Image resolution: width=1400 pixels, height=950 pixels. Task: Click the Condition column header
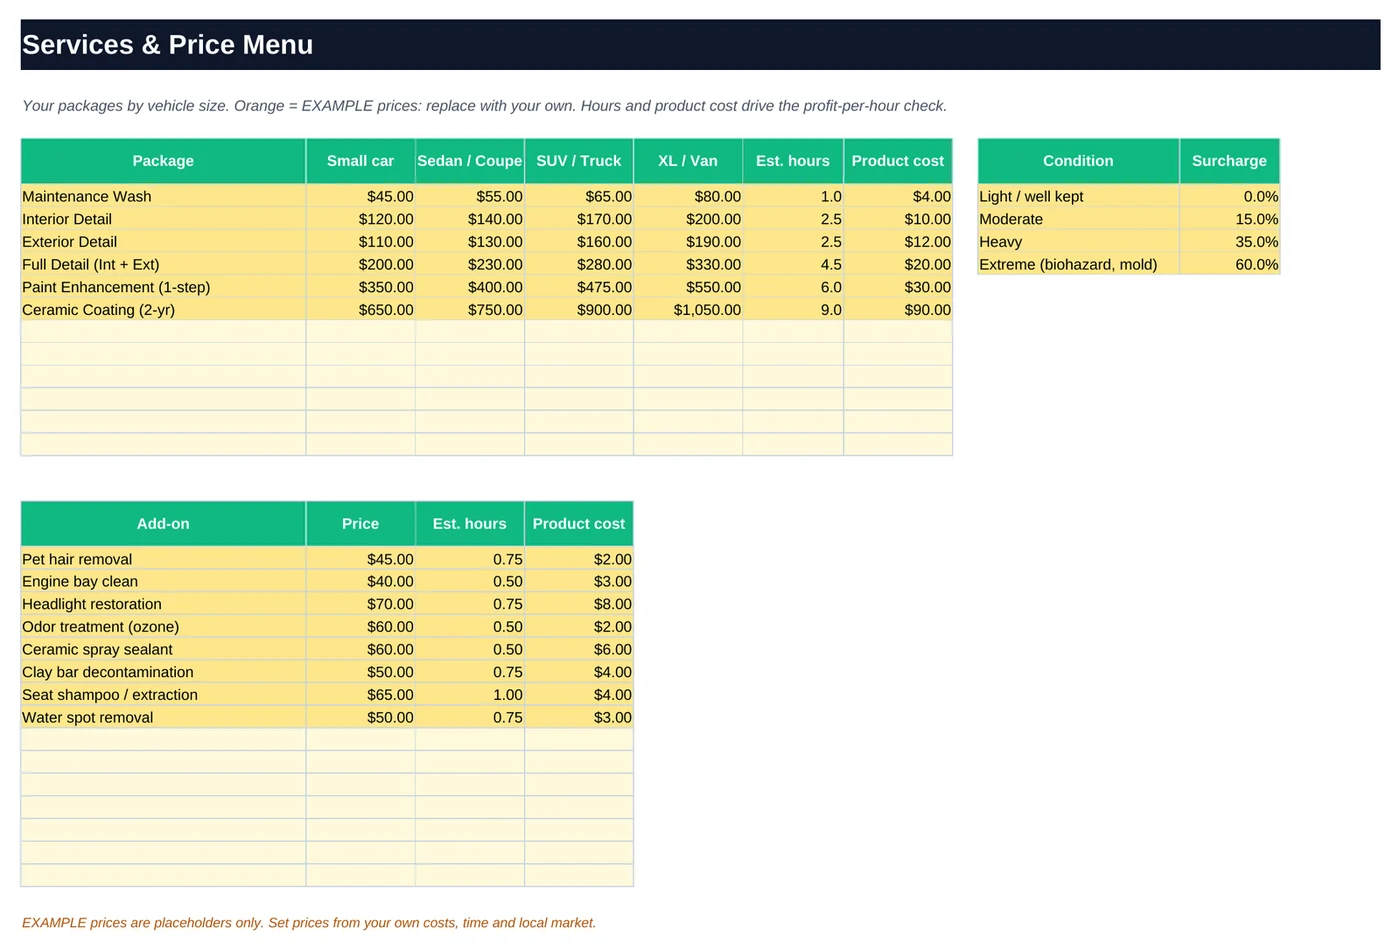(1078, 161)
